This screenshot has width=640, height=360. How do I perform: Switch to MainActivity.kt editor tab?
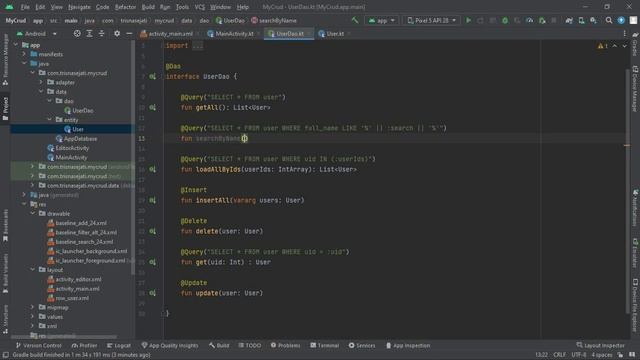[233, 33]
